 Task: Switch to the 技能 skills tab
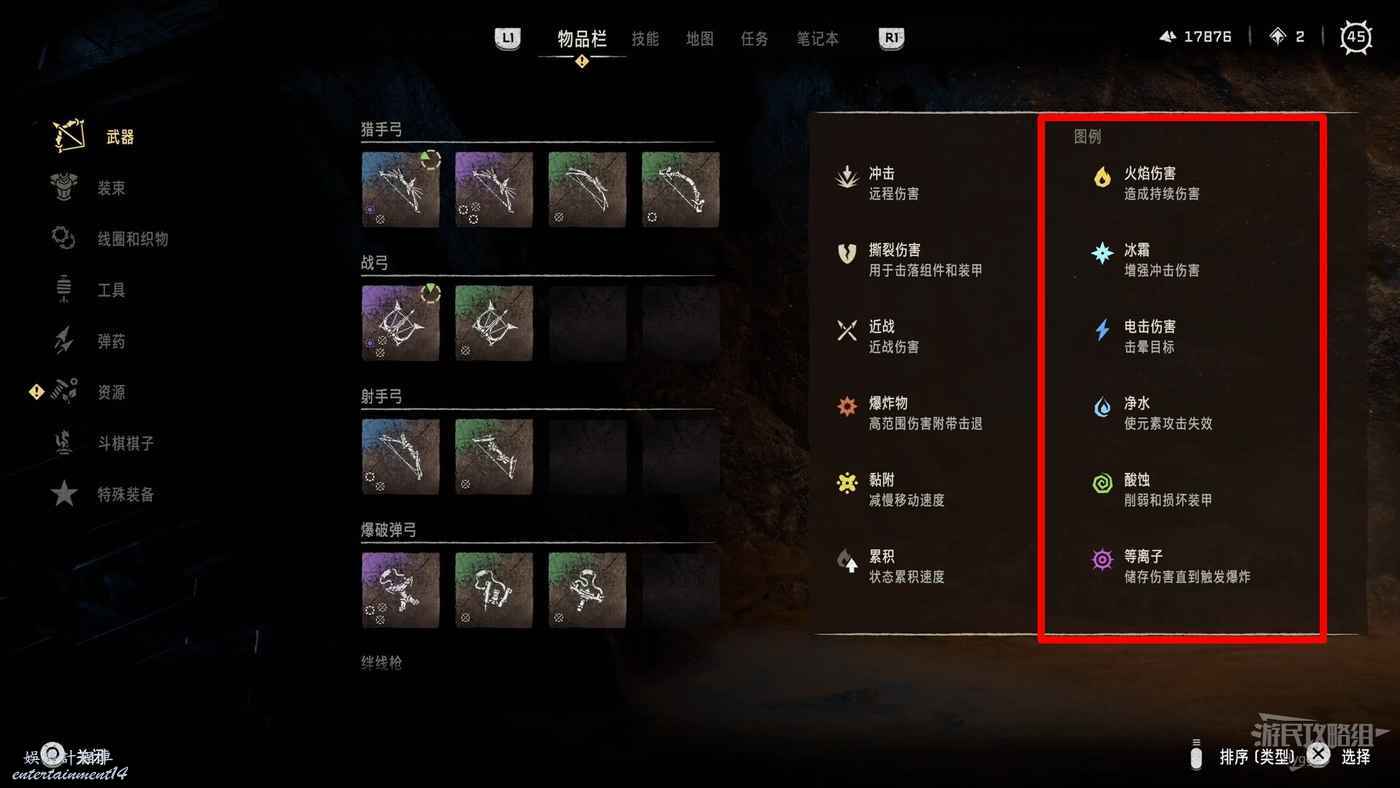645,39
